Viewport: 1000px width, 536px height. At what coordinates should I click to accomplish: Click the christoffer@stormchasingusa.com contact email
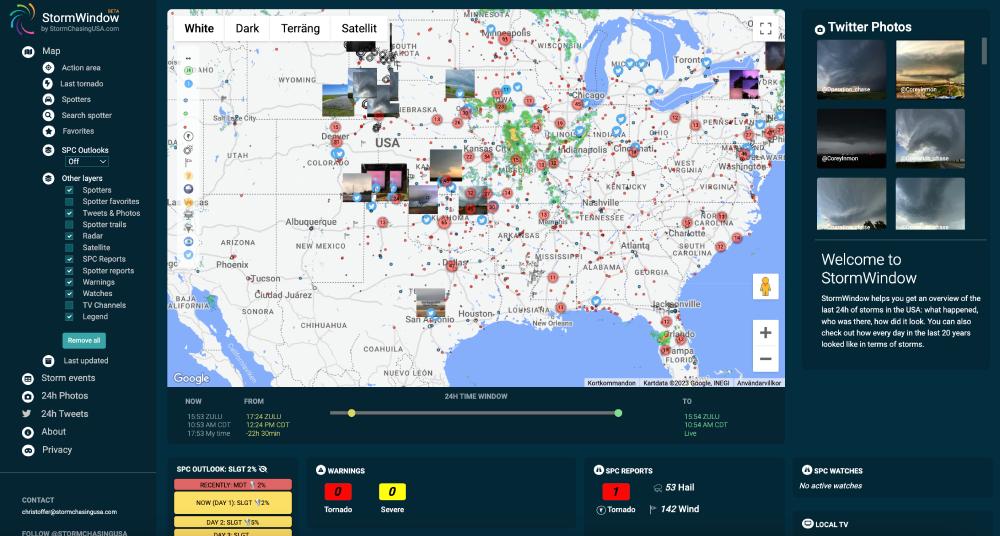(x=70, y=512)
